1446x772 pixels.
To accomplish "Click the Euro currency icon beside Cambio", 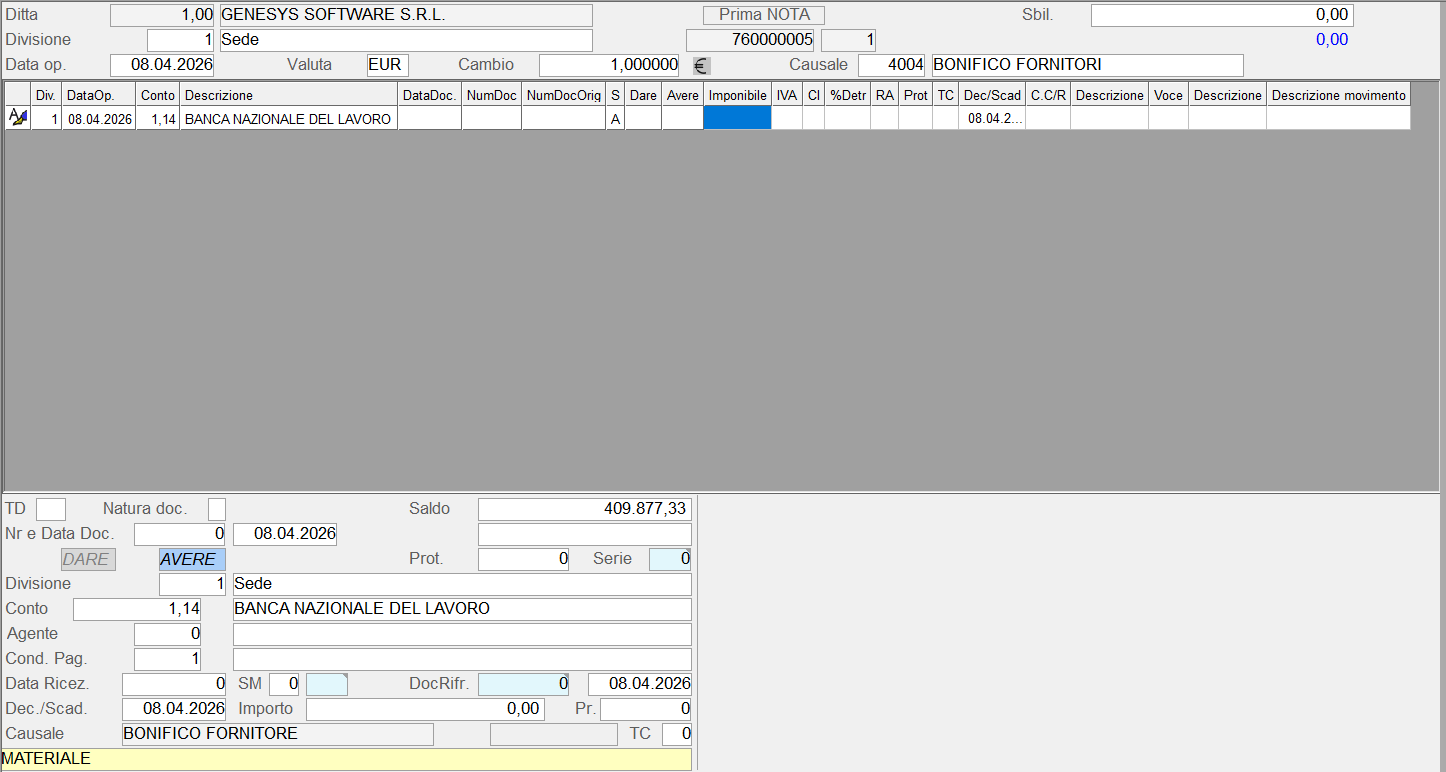I will [701, 66].
